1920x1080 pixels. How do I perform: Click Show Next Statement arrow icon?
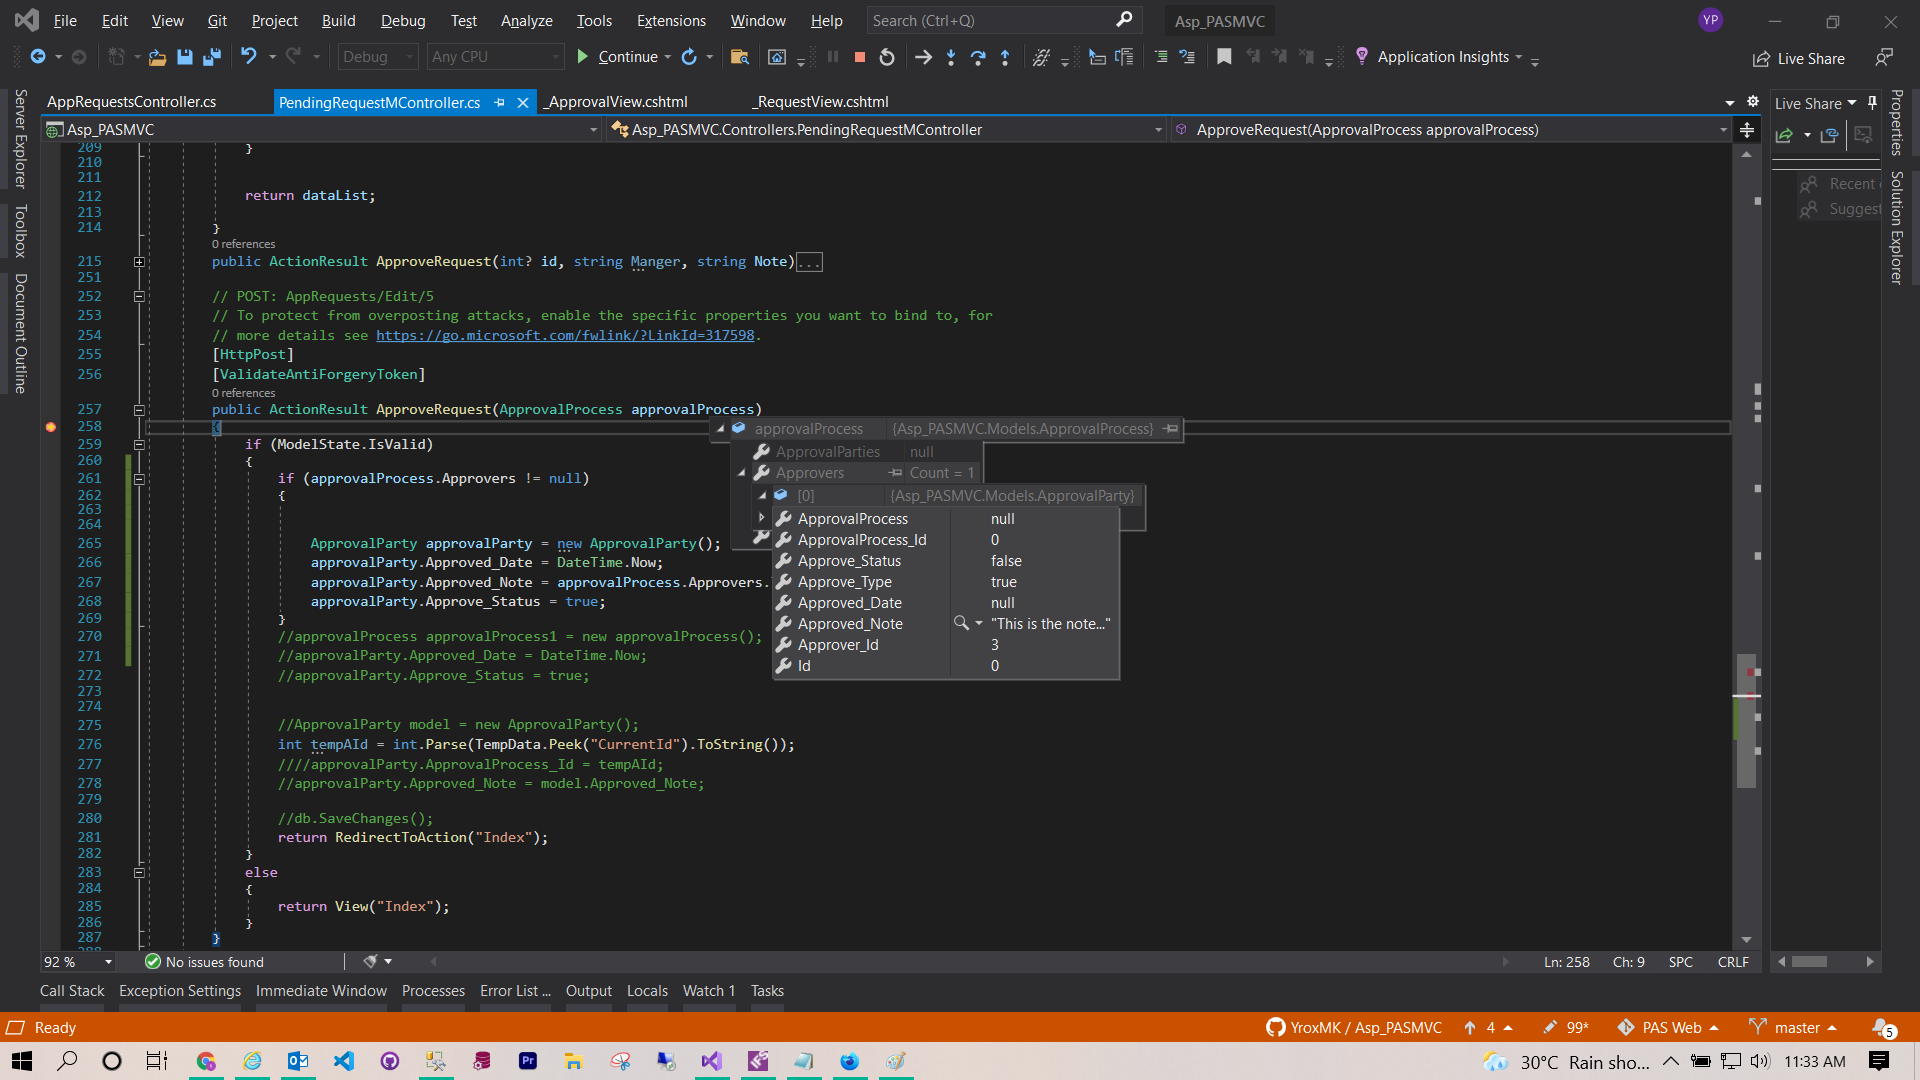(x=923, y=57)
